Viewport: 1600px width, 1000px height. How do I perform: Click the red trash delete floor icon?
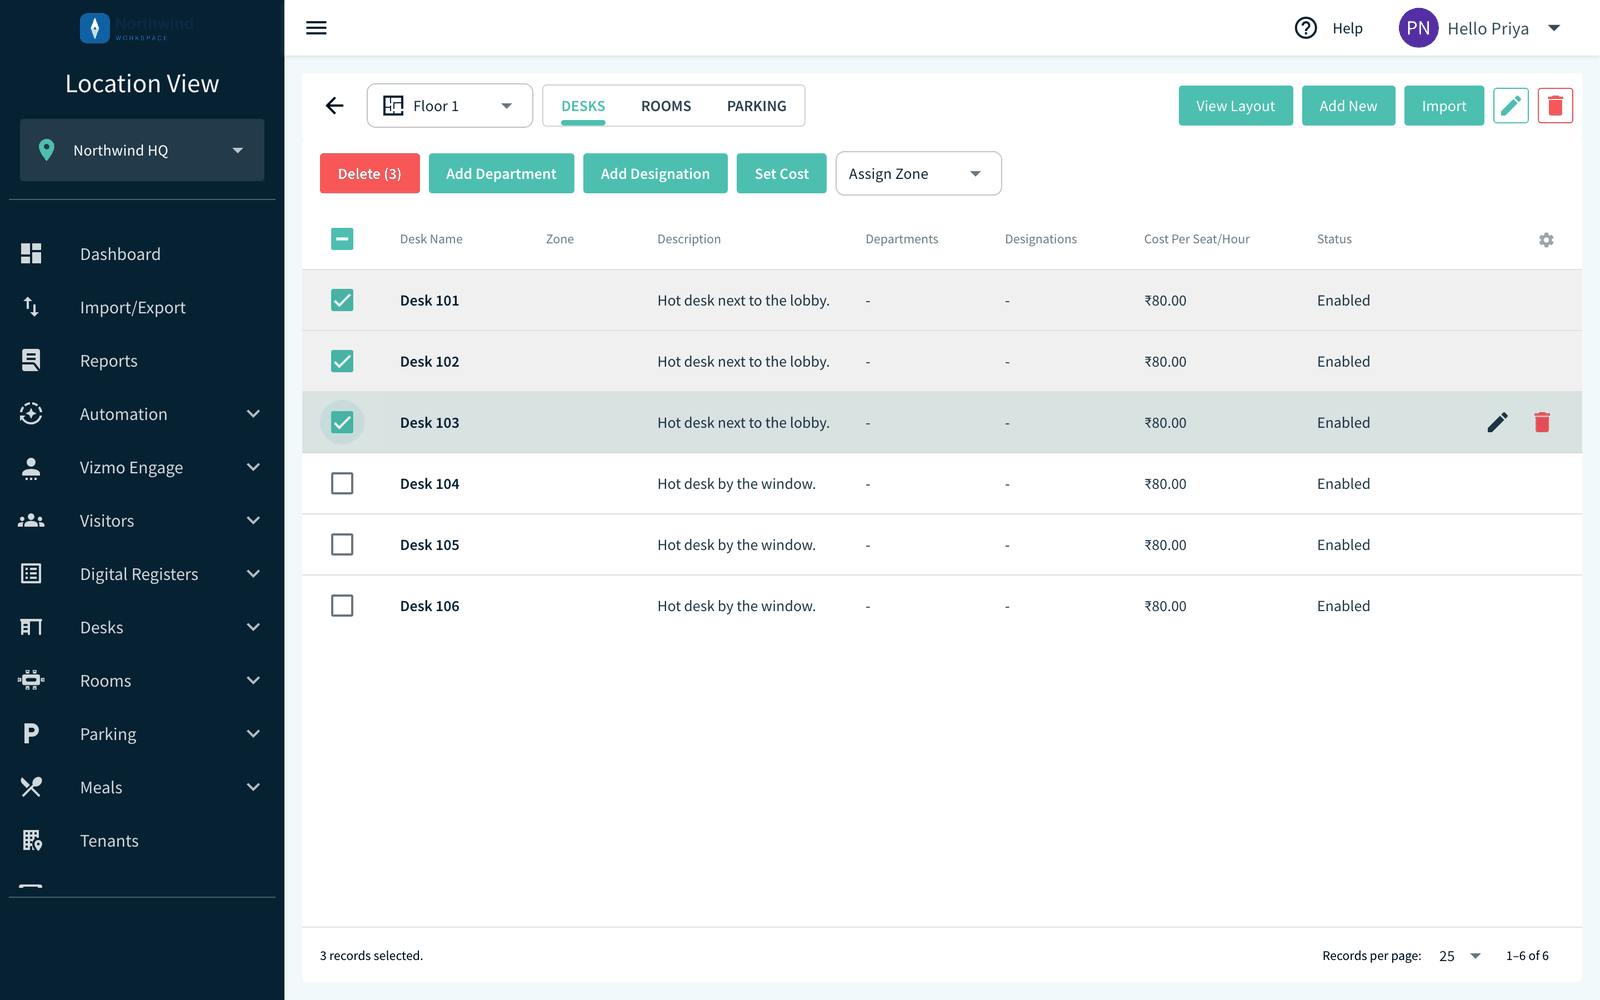pos(1555,106)
